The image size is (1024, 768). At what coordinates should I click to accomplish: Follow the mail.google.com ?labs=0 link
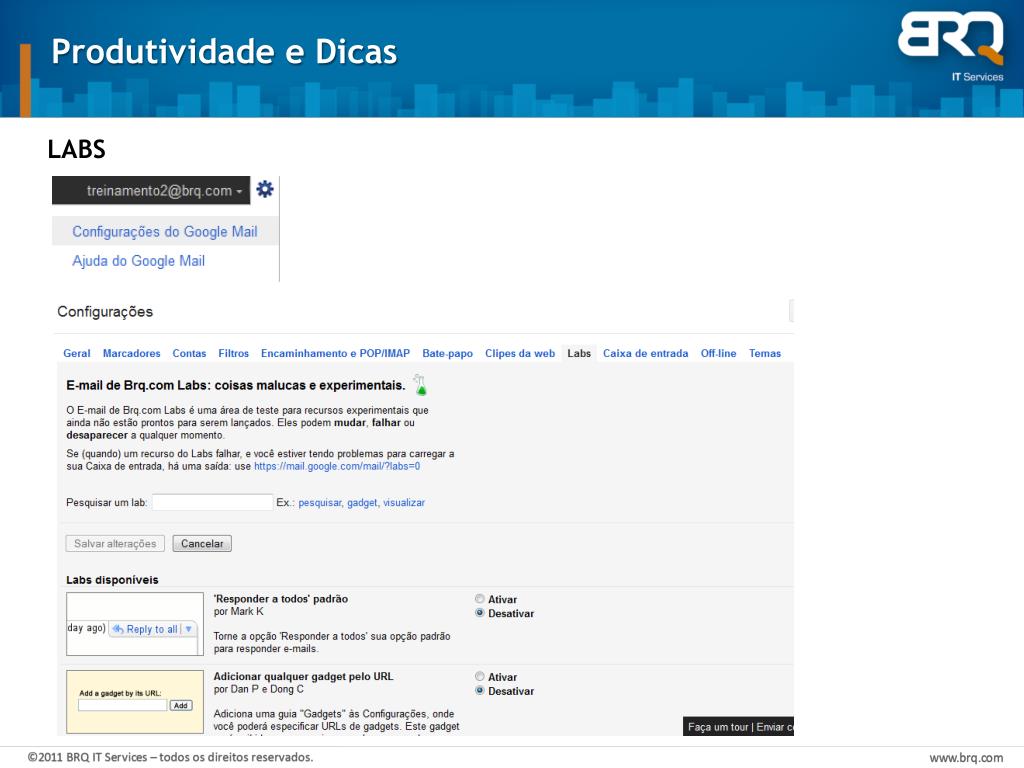pyautogui.click(x=337, y=466)
